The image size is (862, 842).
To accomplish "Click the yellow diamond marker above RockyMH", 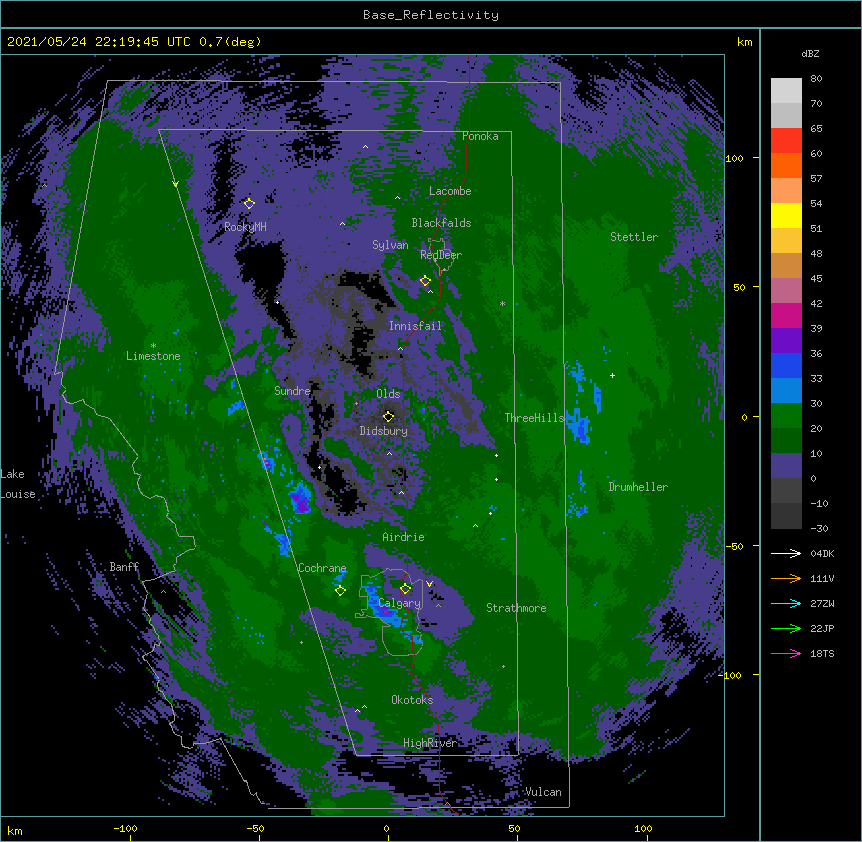I will tap(249, 203).
